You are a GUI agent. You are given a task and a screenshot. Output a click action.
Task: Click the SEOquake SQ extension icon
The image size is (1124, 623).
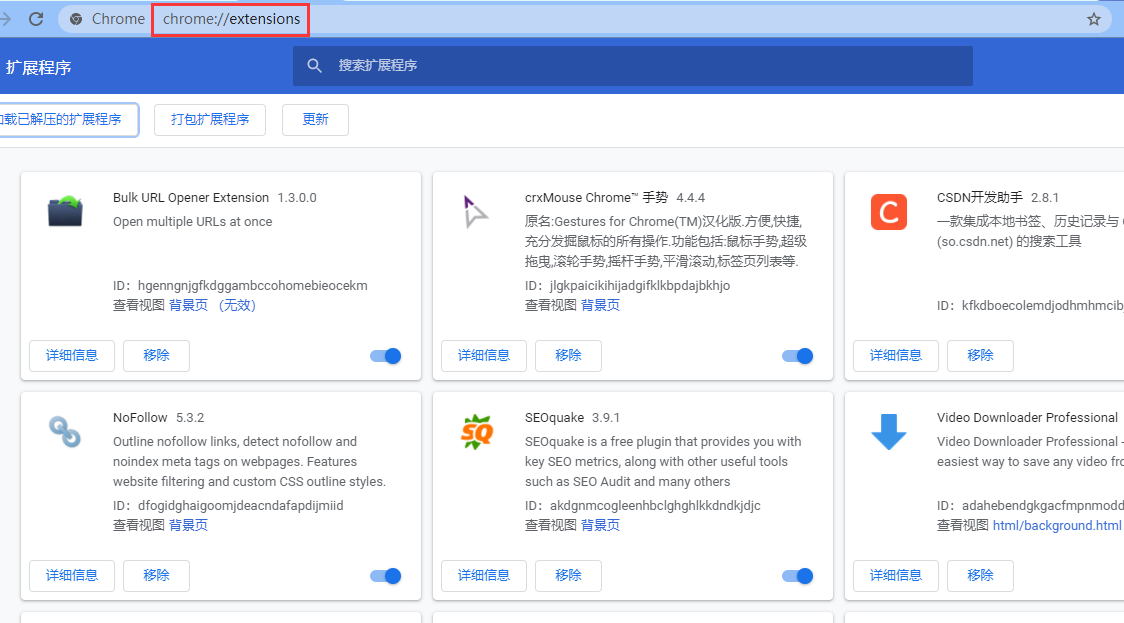[x=476, y=431]
